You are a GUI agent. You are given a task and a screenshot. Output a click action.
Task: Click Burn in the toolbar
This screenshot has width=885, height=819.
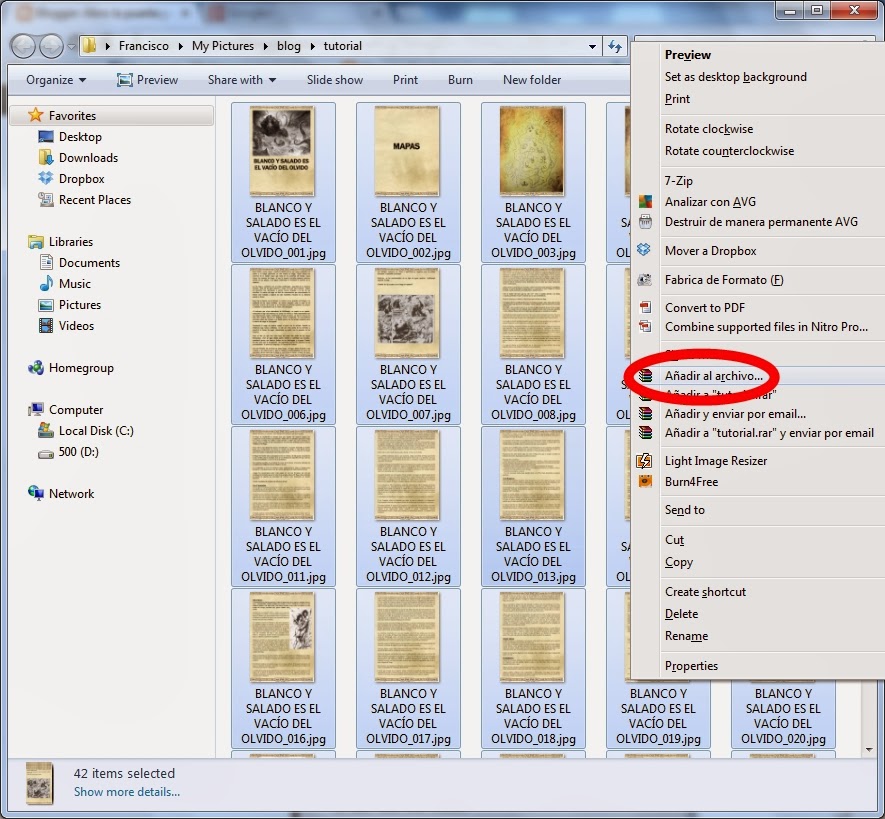click(460, 80)
